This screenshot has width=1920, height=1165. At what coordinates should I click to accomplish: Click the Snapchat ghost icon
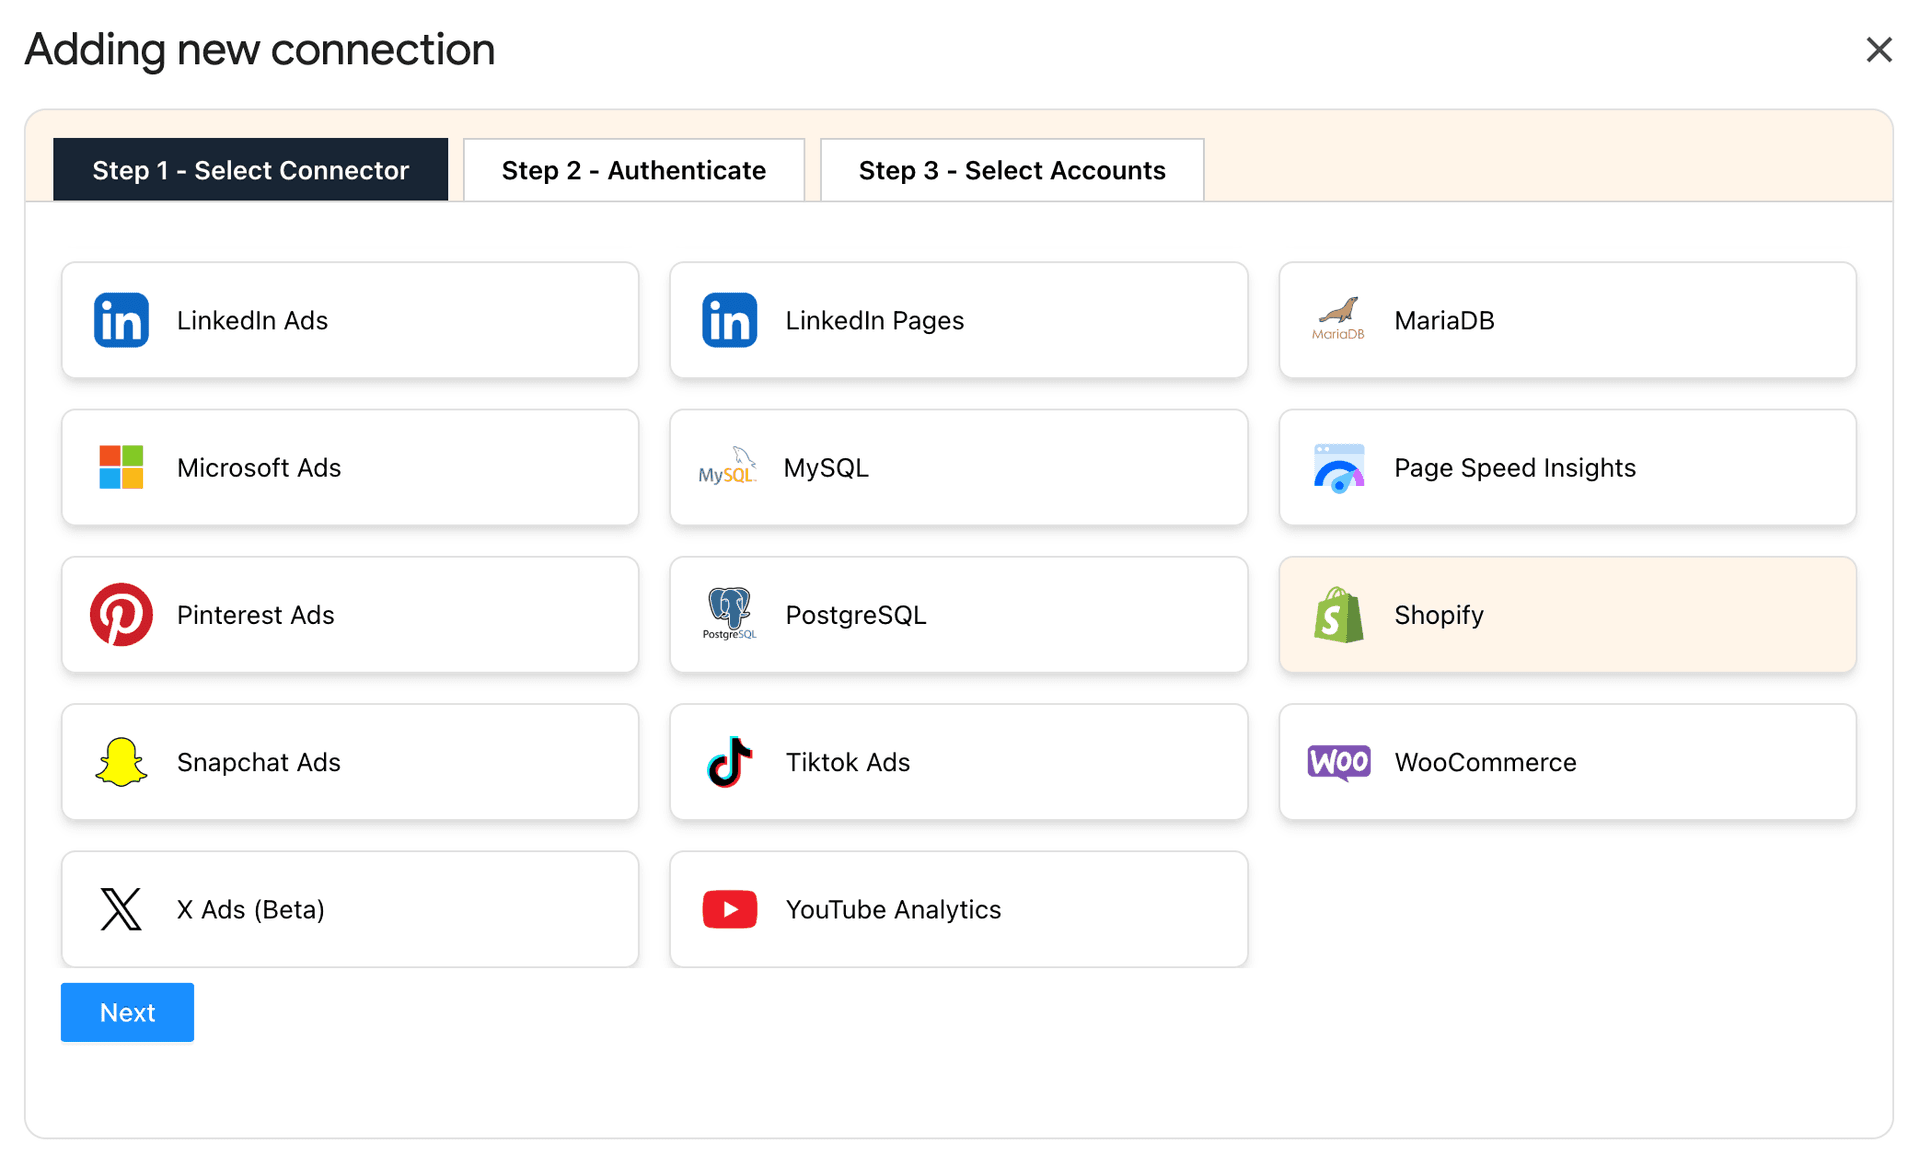click(121, 761)
